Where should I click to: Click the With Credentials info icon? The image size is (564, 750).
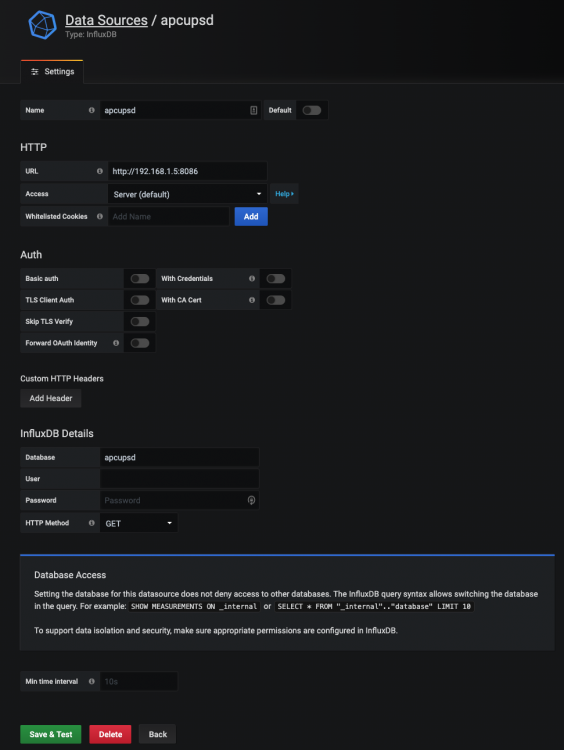tap(252, 278)
